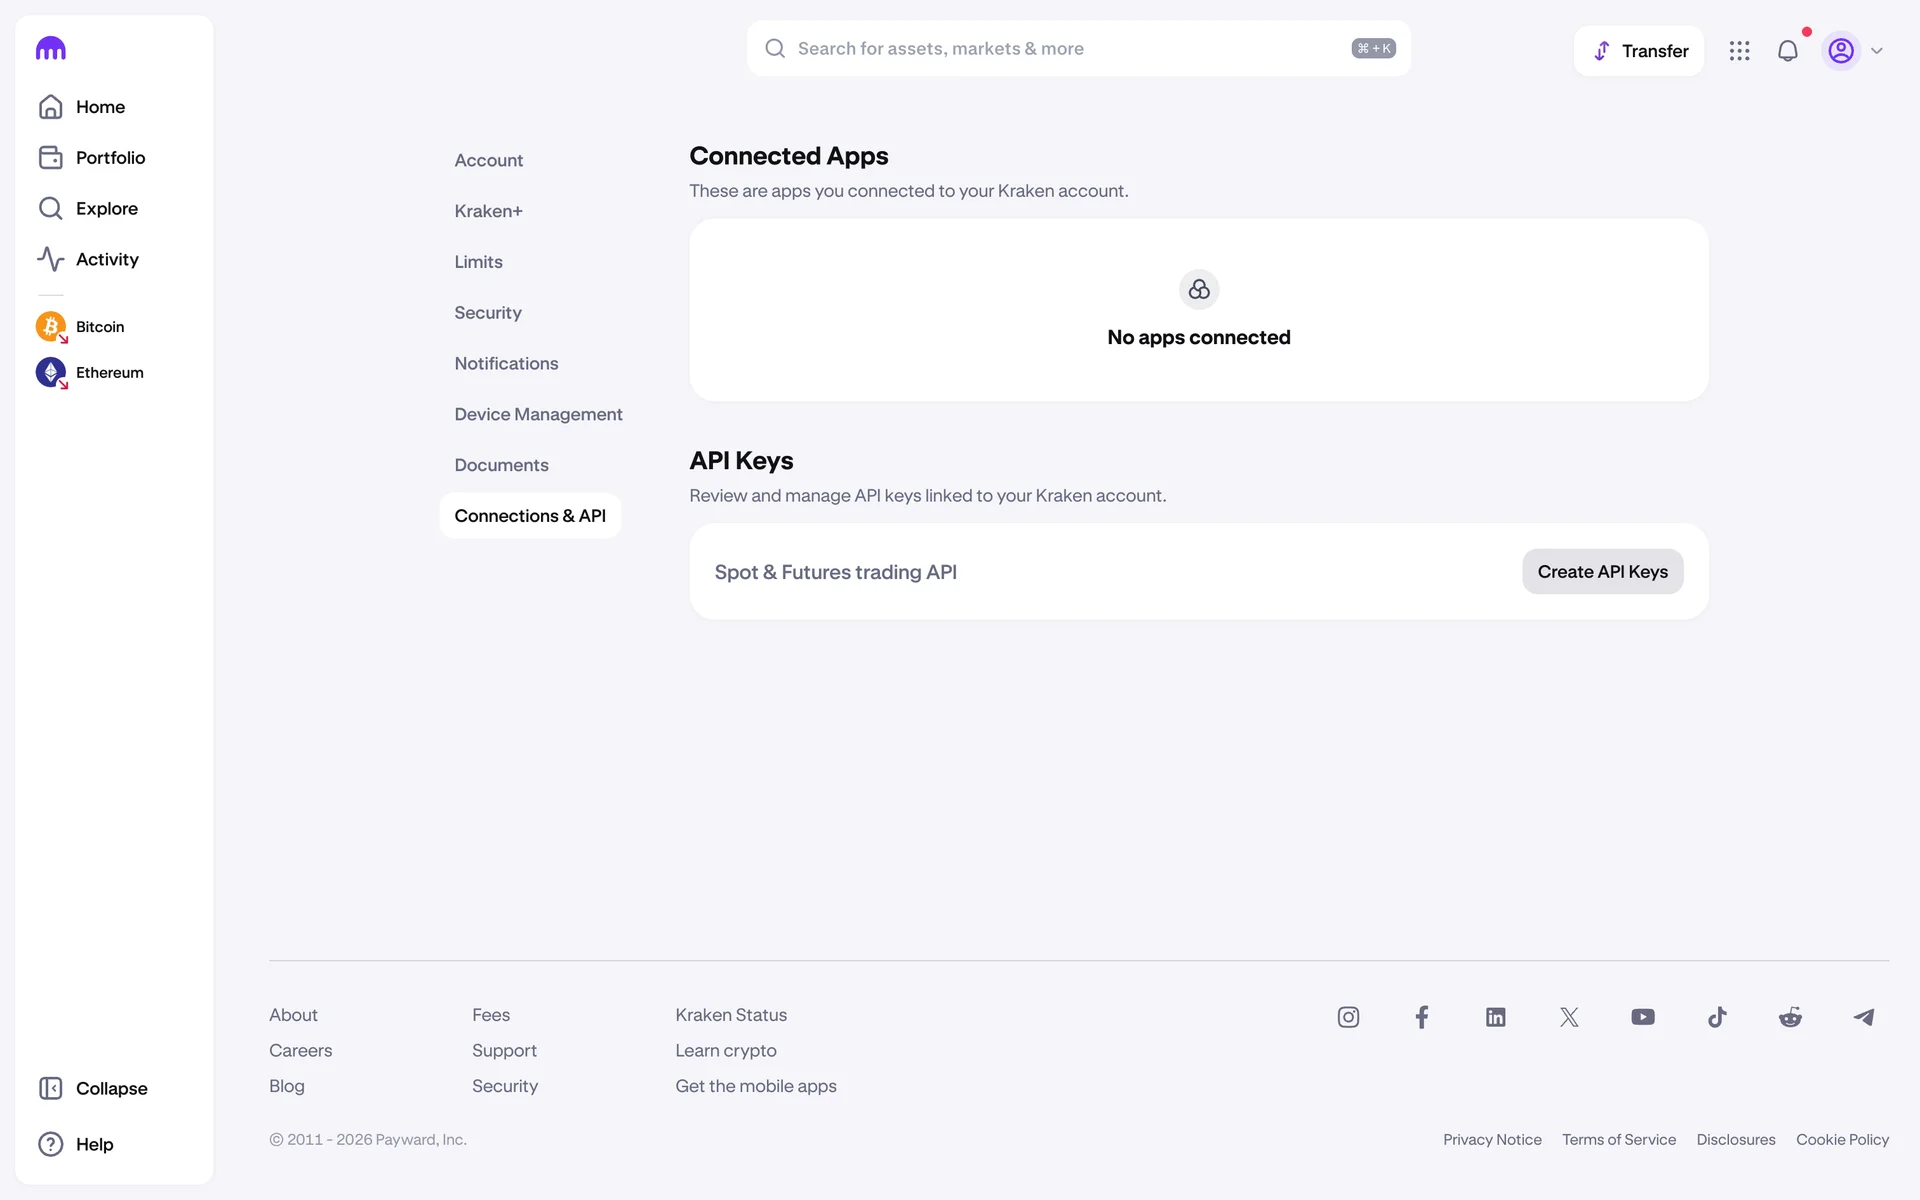This screenshot has width=1920, height=1200.
Task: Open Kraken's LinkedIn page
Action: tap(1495, 1017)
